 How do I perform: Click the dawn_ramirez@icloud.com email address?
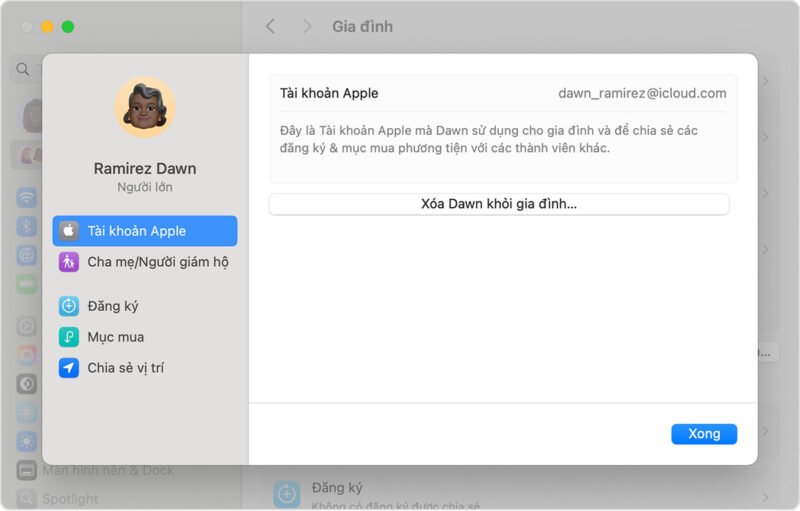point(642,93)
